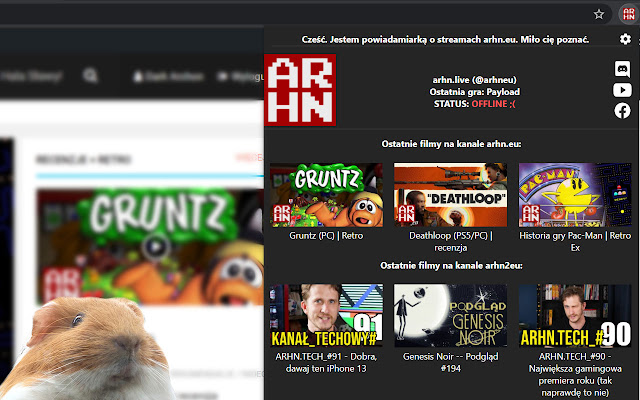The width and height of the screenshot is (640, 400).
Task: Click the search icon on background webpage
Action: click(x=90, y=76)
